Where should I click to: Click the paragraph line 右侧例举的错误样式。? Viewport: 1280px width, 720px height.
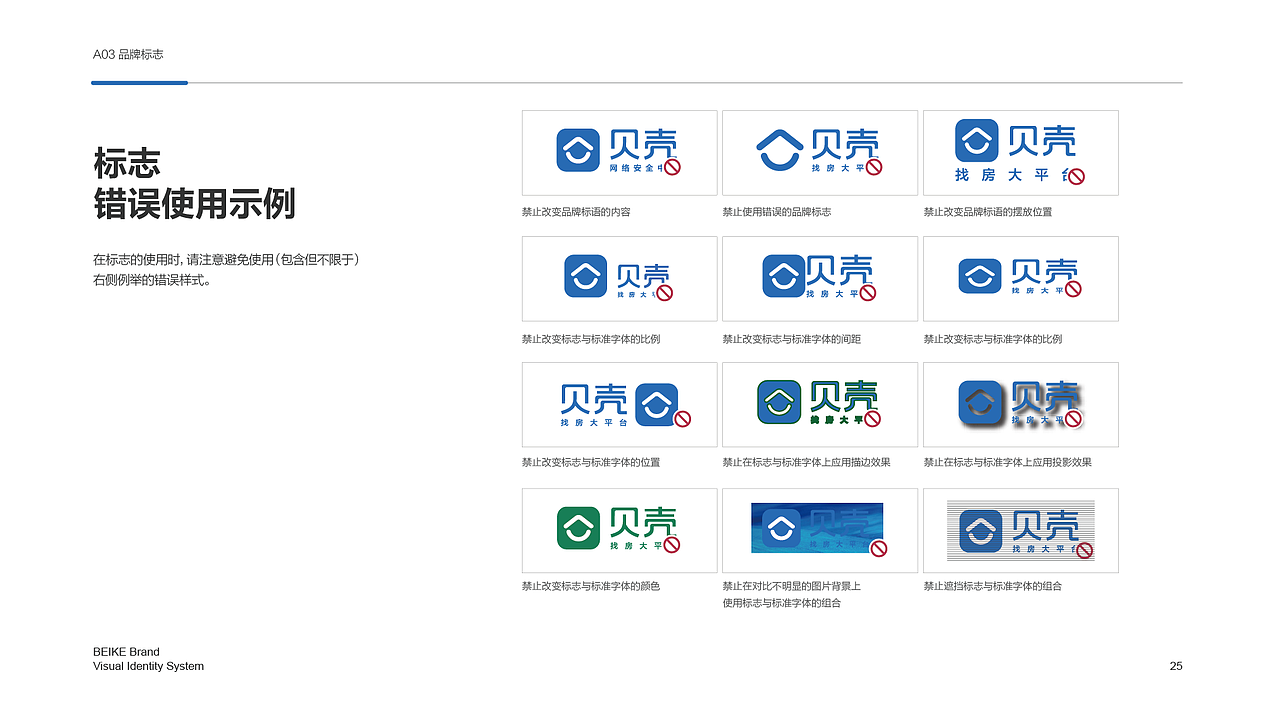point(152,280)
